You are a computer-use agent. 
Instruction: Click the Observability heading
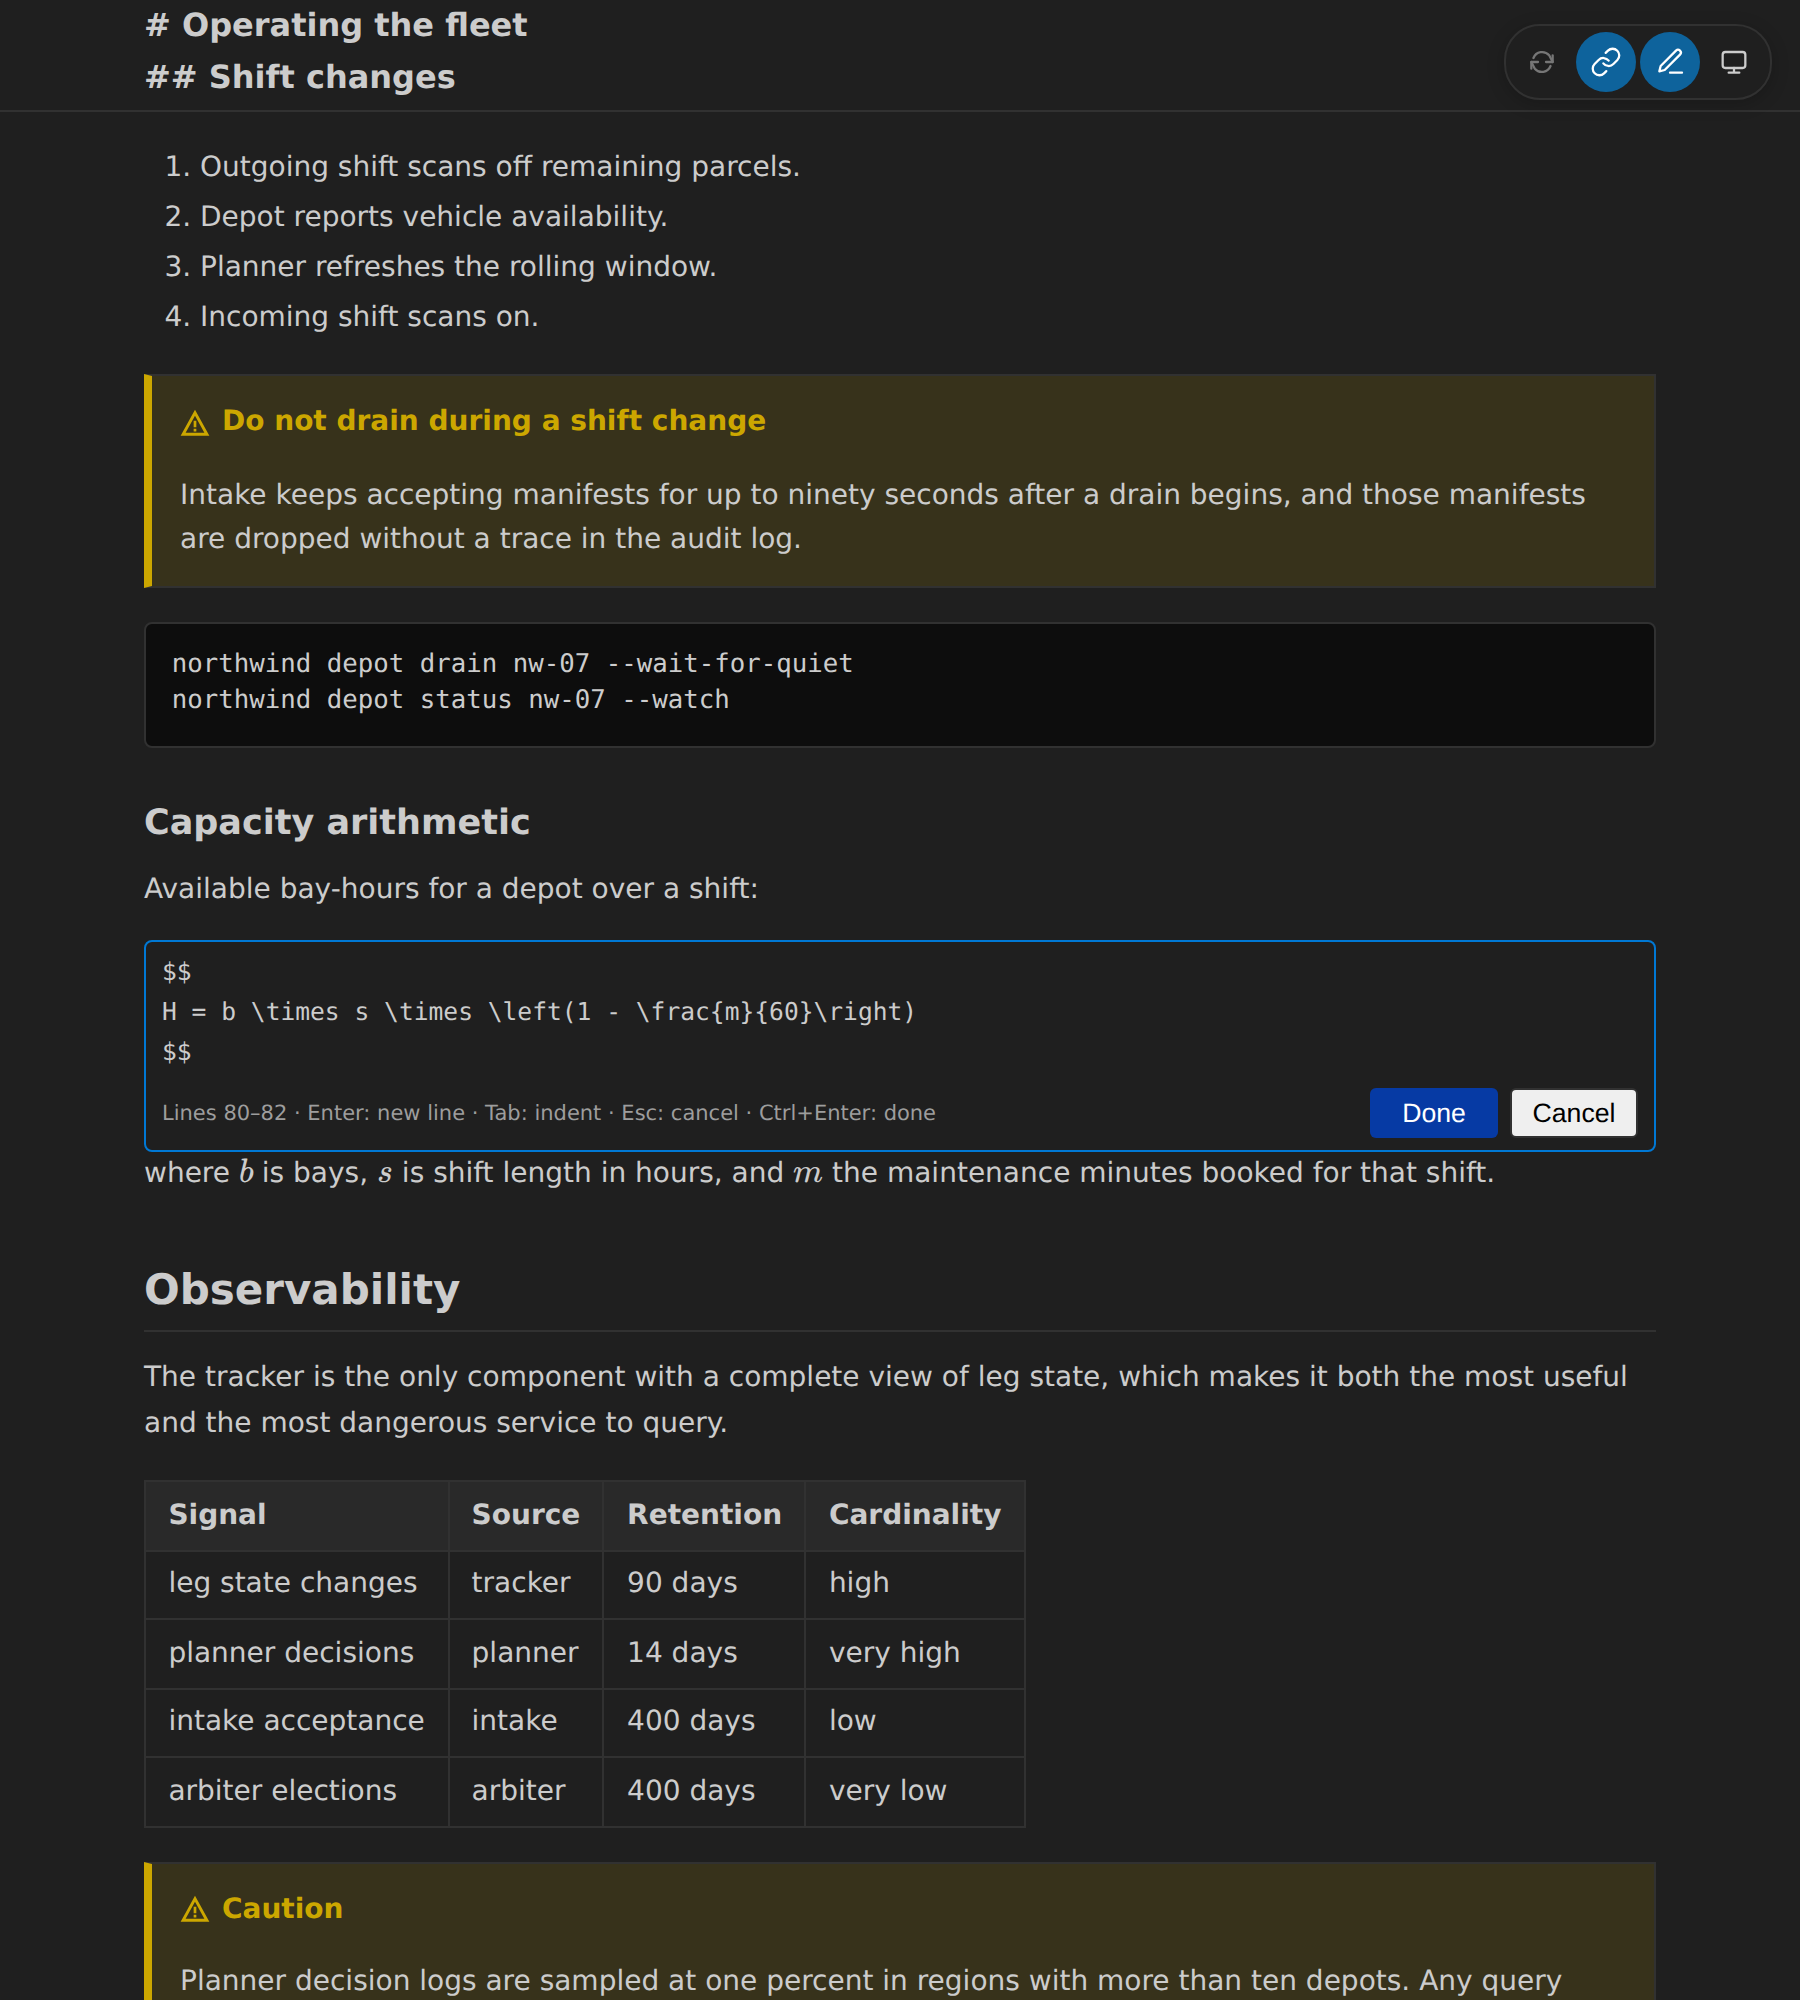coord(302,1289)
